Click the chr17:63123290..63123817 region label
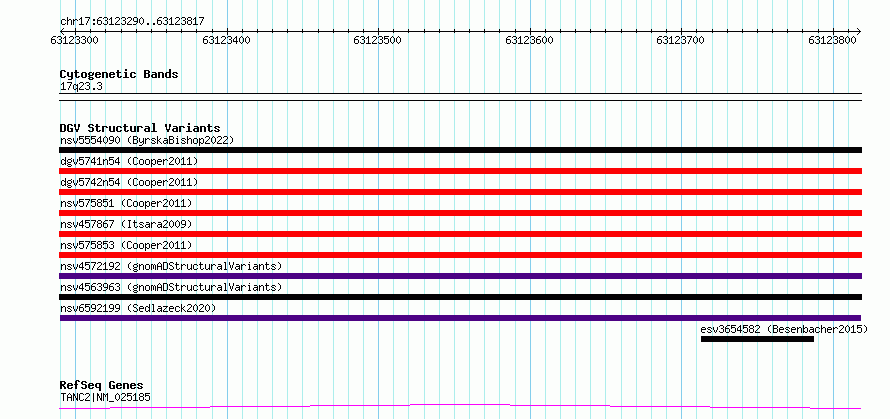890x419 pixels. click(132, 22)
